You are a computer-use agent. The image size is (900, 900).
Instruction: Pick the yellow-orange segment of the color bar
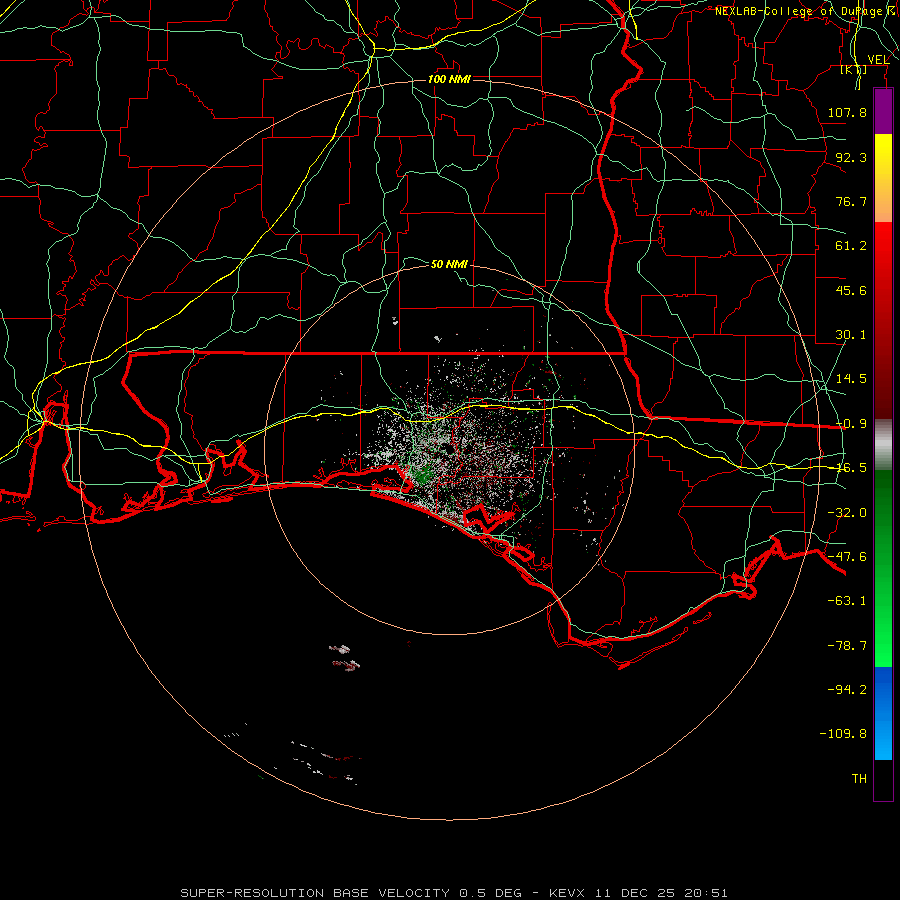point(883,178)
